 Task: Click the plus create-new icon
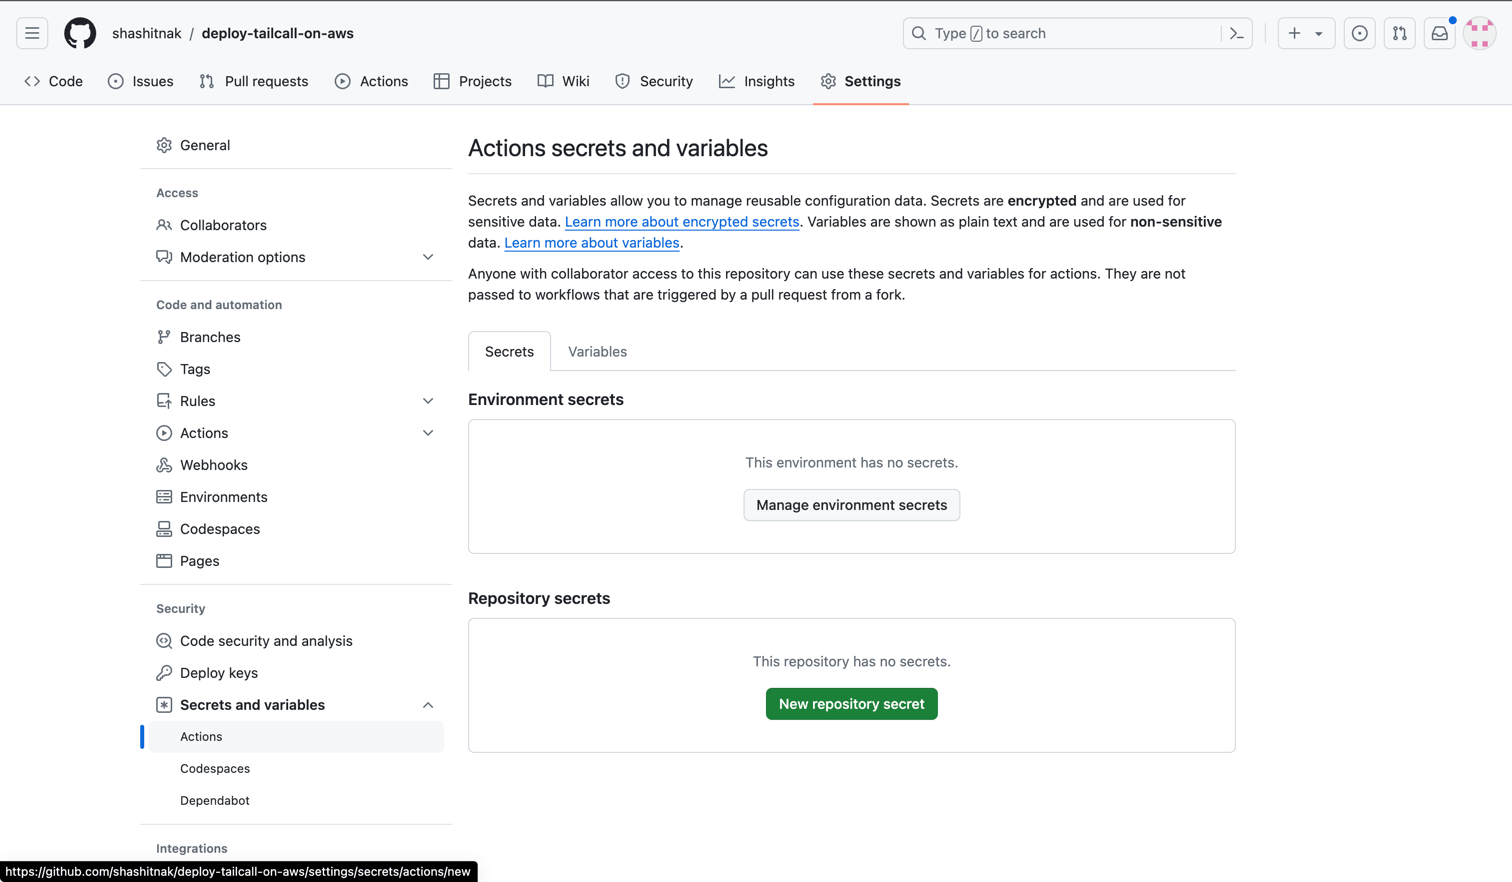pyautogui.click(x=1294, y=33)
